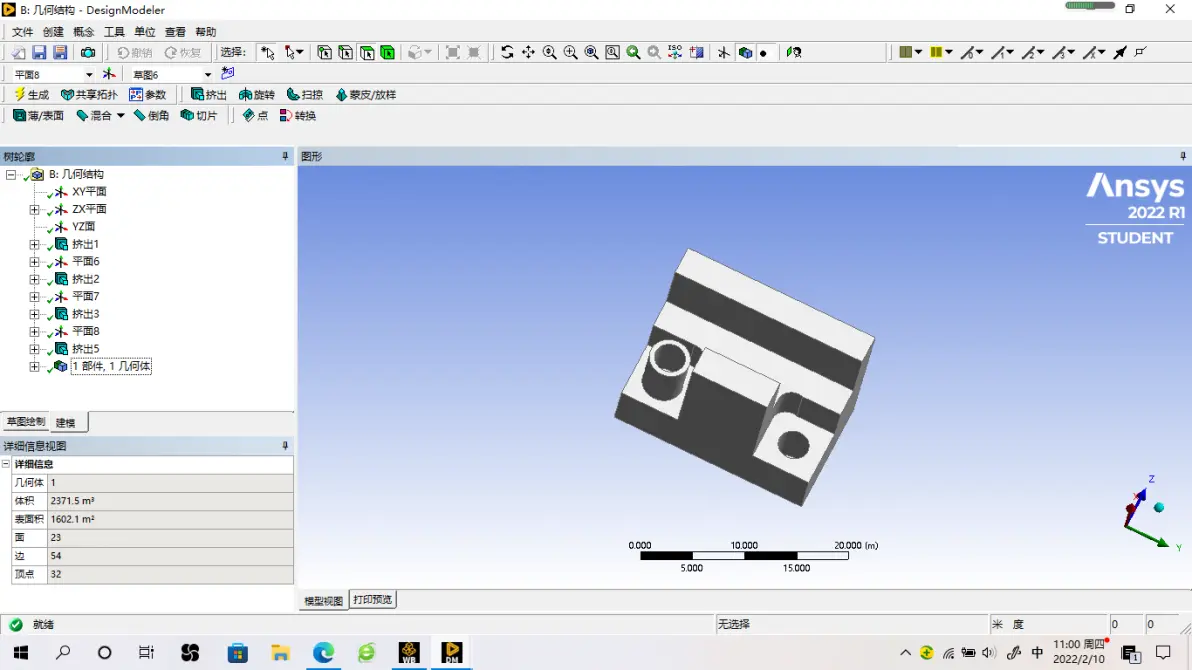The image size is (1192, 670).
Task: Choose the Skin/Loft (蒙皮/放样) tool
Action: point(365,94)
